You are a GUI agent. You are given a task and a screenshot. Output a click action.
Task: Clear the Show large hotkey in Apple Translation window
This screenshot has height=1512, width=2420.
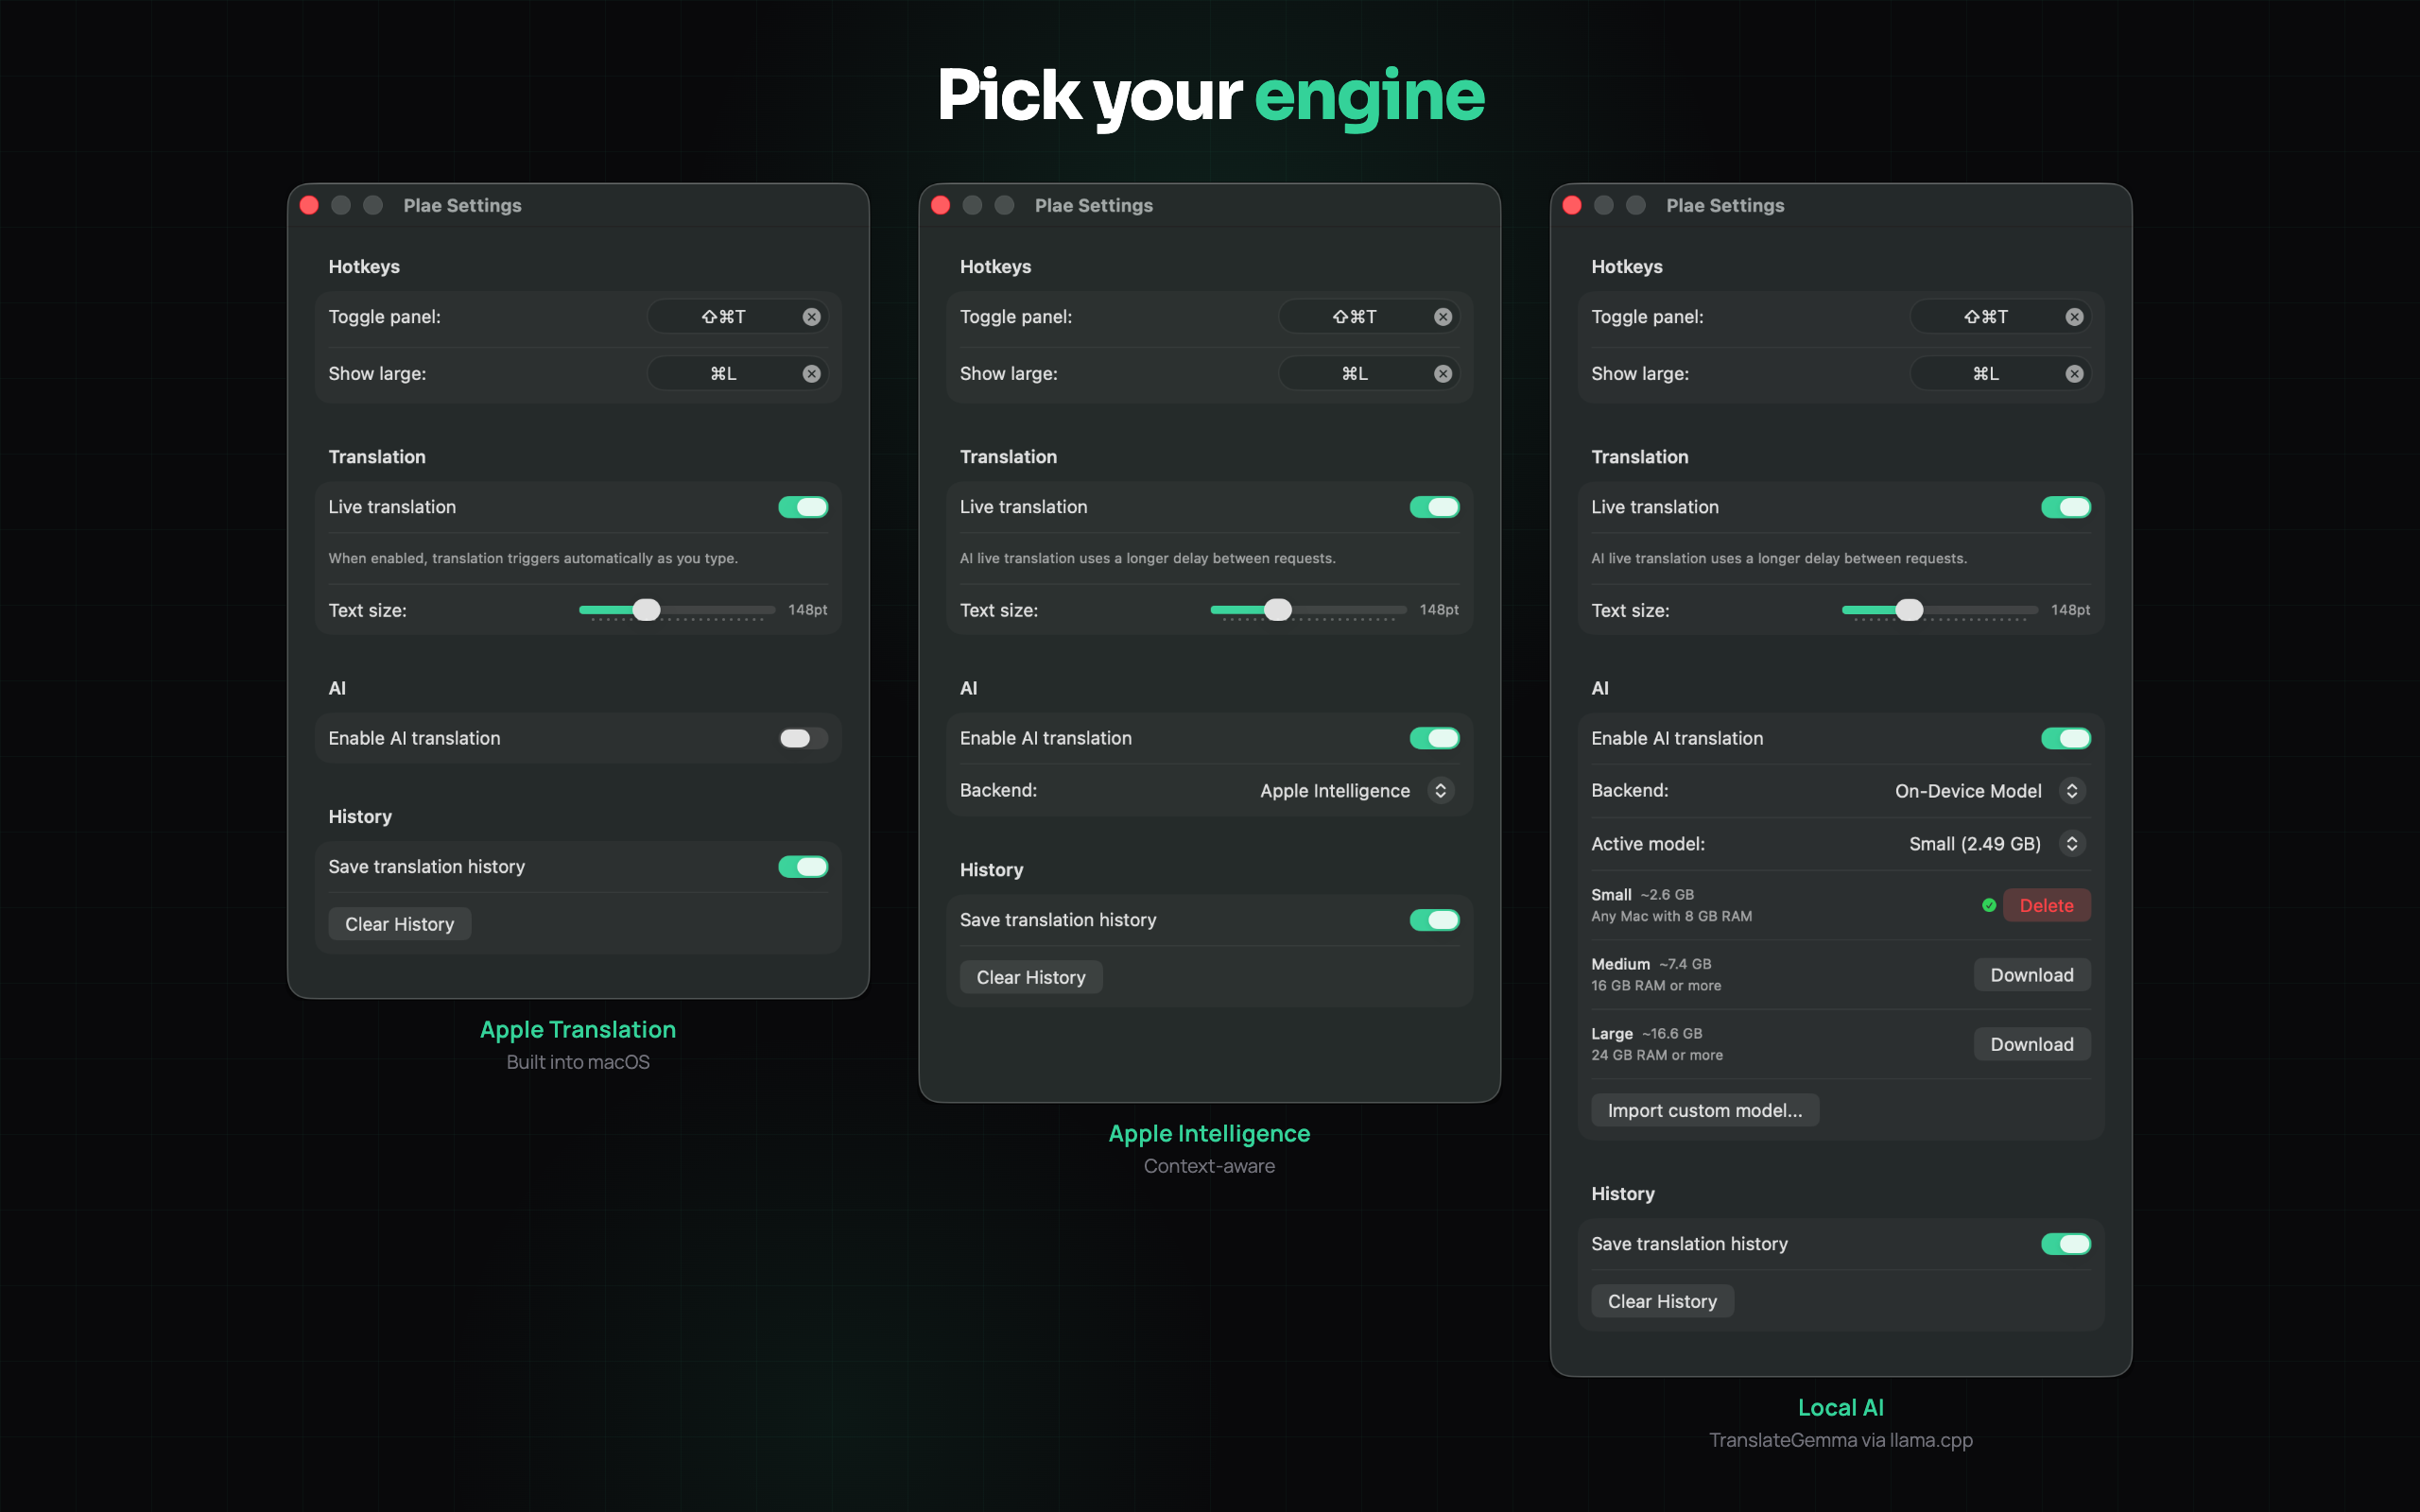tap(811, 373)
